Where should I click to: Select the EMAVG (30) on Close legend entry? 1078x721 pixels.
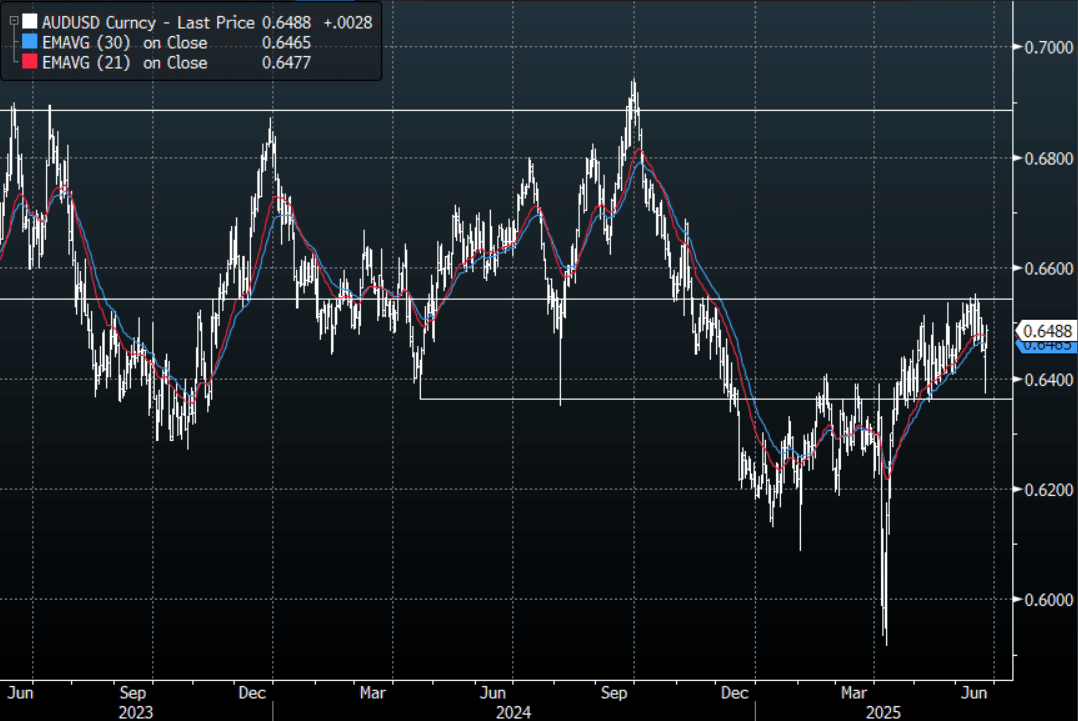(x=124, y=42)
